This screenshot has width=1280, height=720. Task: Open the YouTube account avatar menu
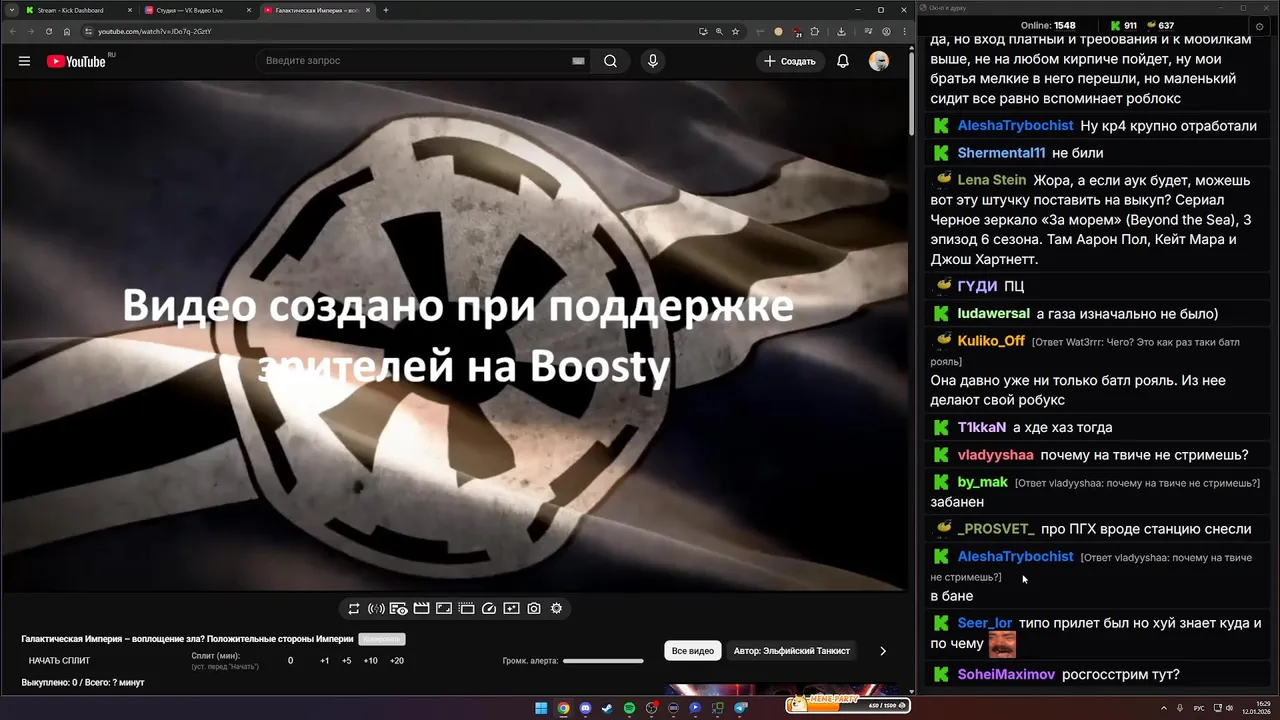(879, 61)
